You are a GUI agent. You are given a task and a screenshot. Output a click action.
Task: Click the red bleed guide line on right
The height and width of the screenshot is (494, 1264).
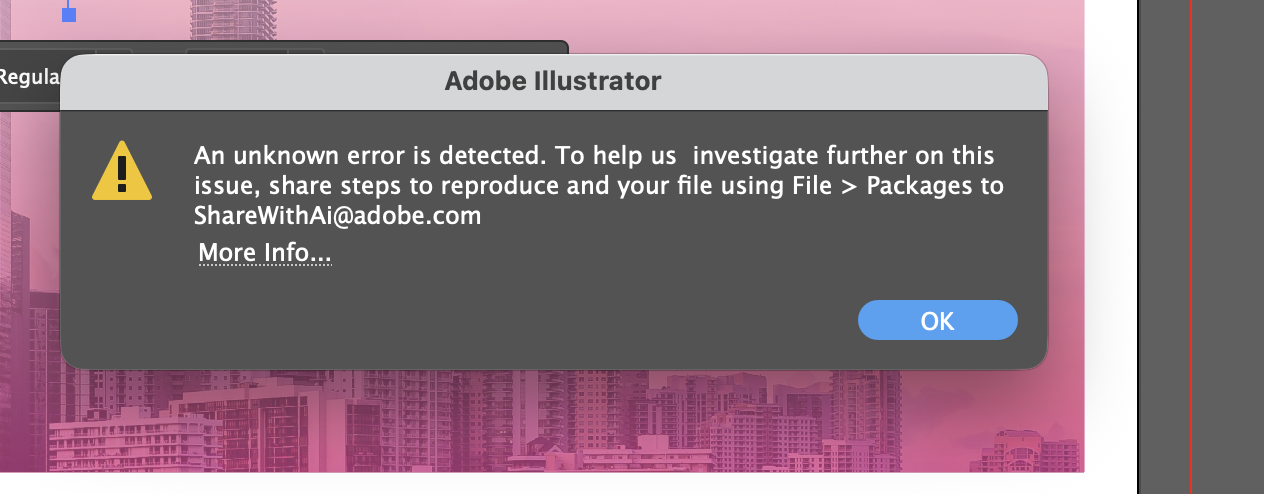1190,250
